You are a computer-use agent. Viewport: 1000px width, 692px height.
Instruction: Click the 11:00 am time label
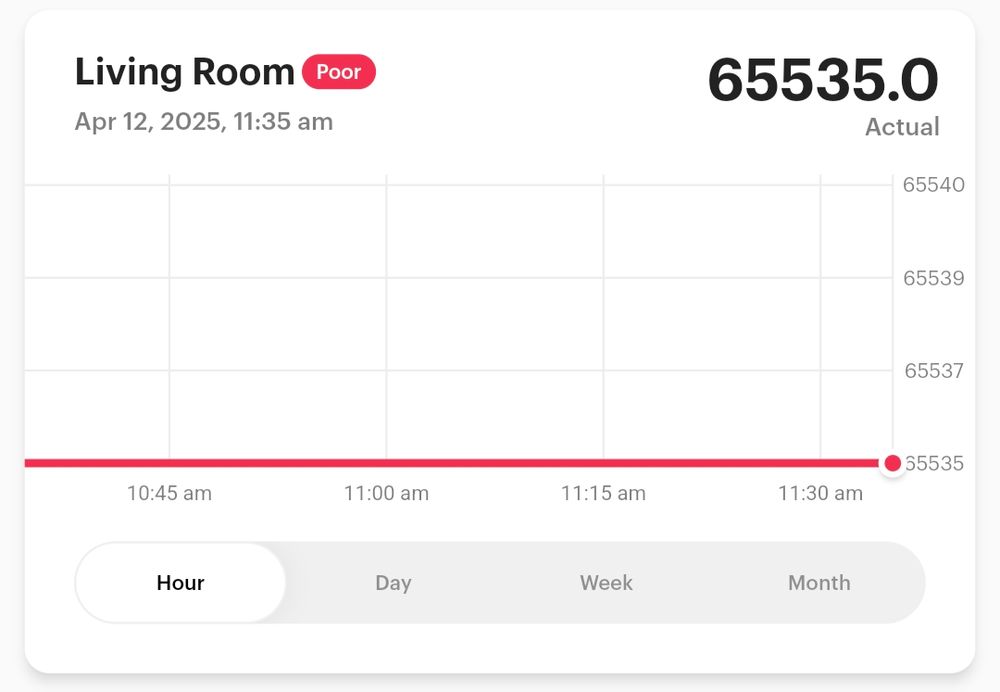386,493
